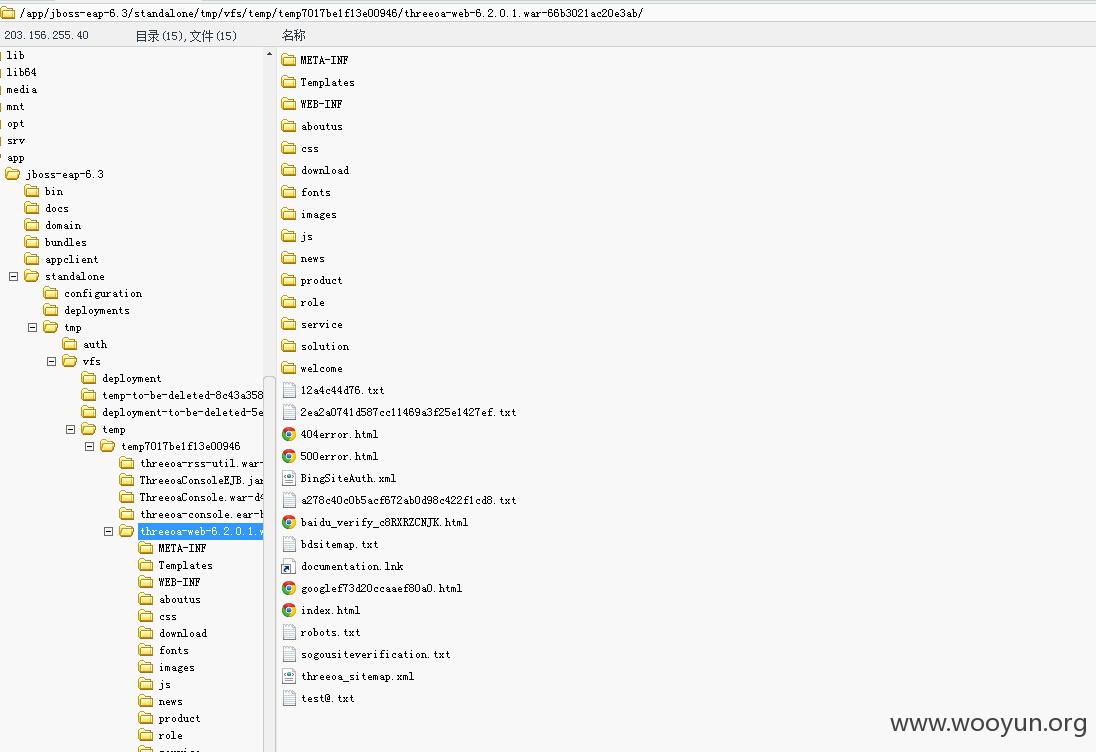
Task: Select the text file icon for robots.txt
Action: pyautogui.click(x=289, y=632)
